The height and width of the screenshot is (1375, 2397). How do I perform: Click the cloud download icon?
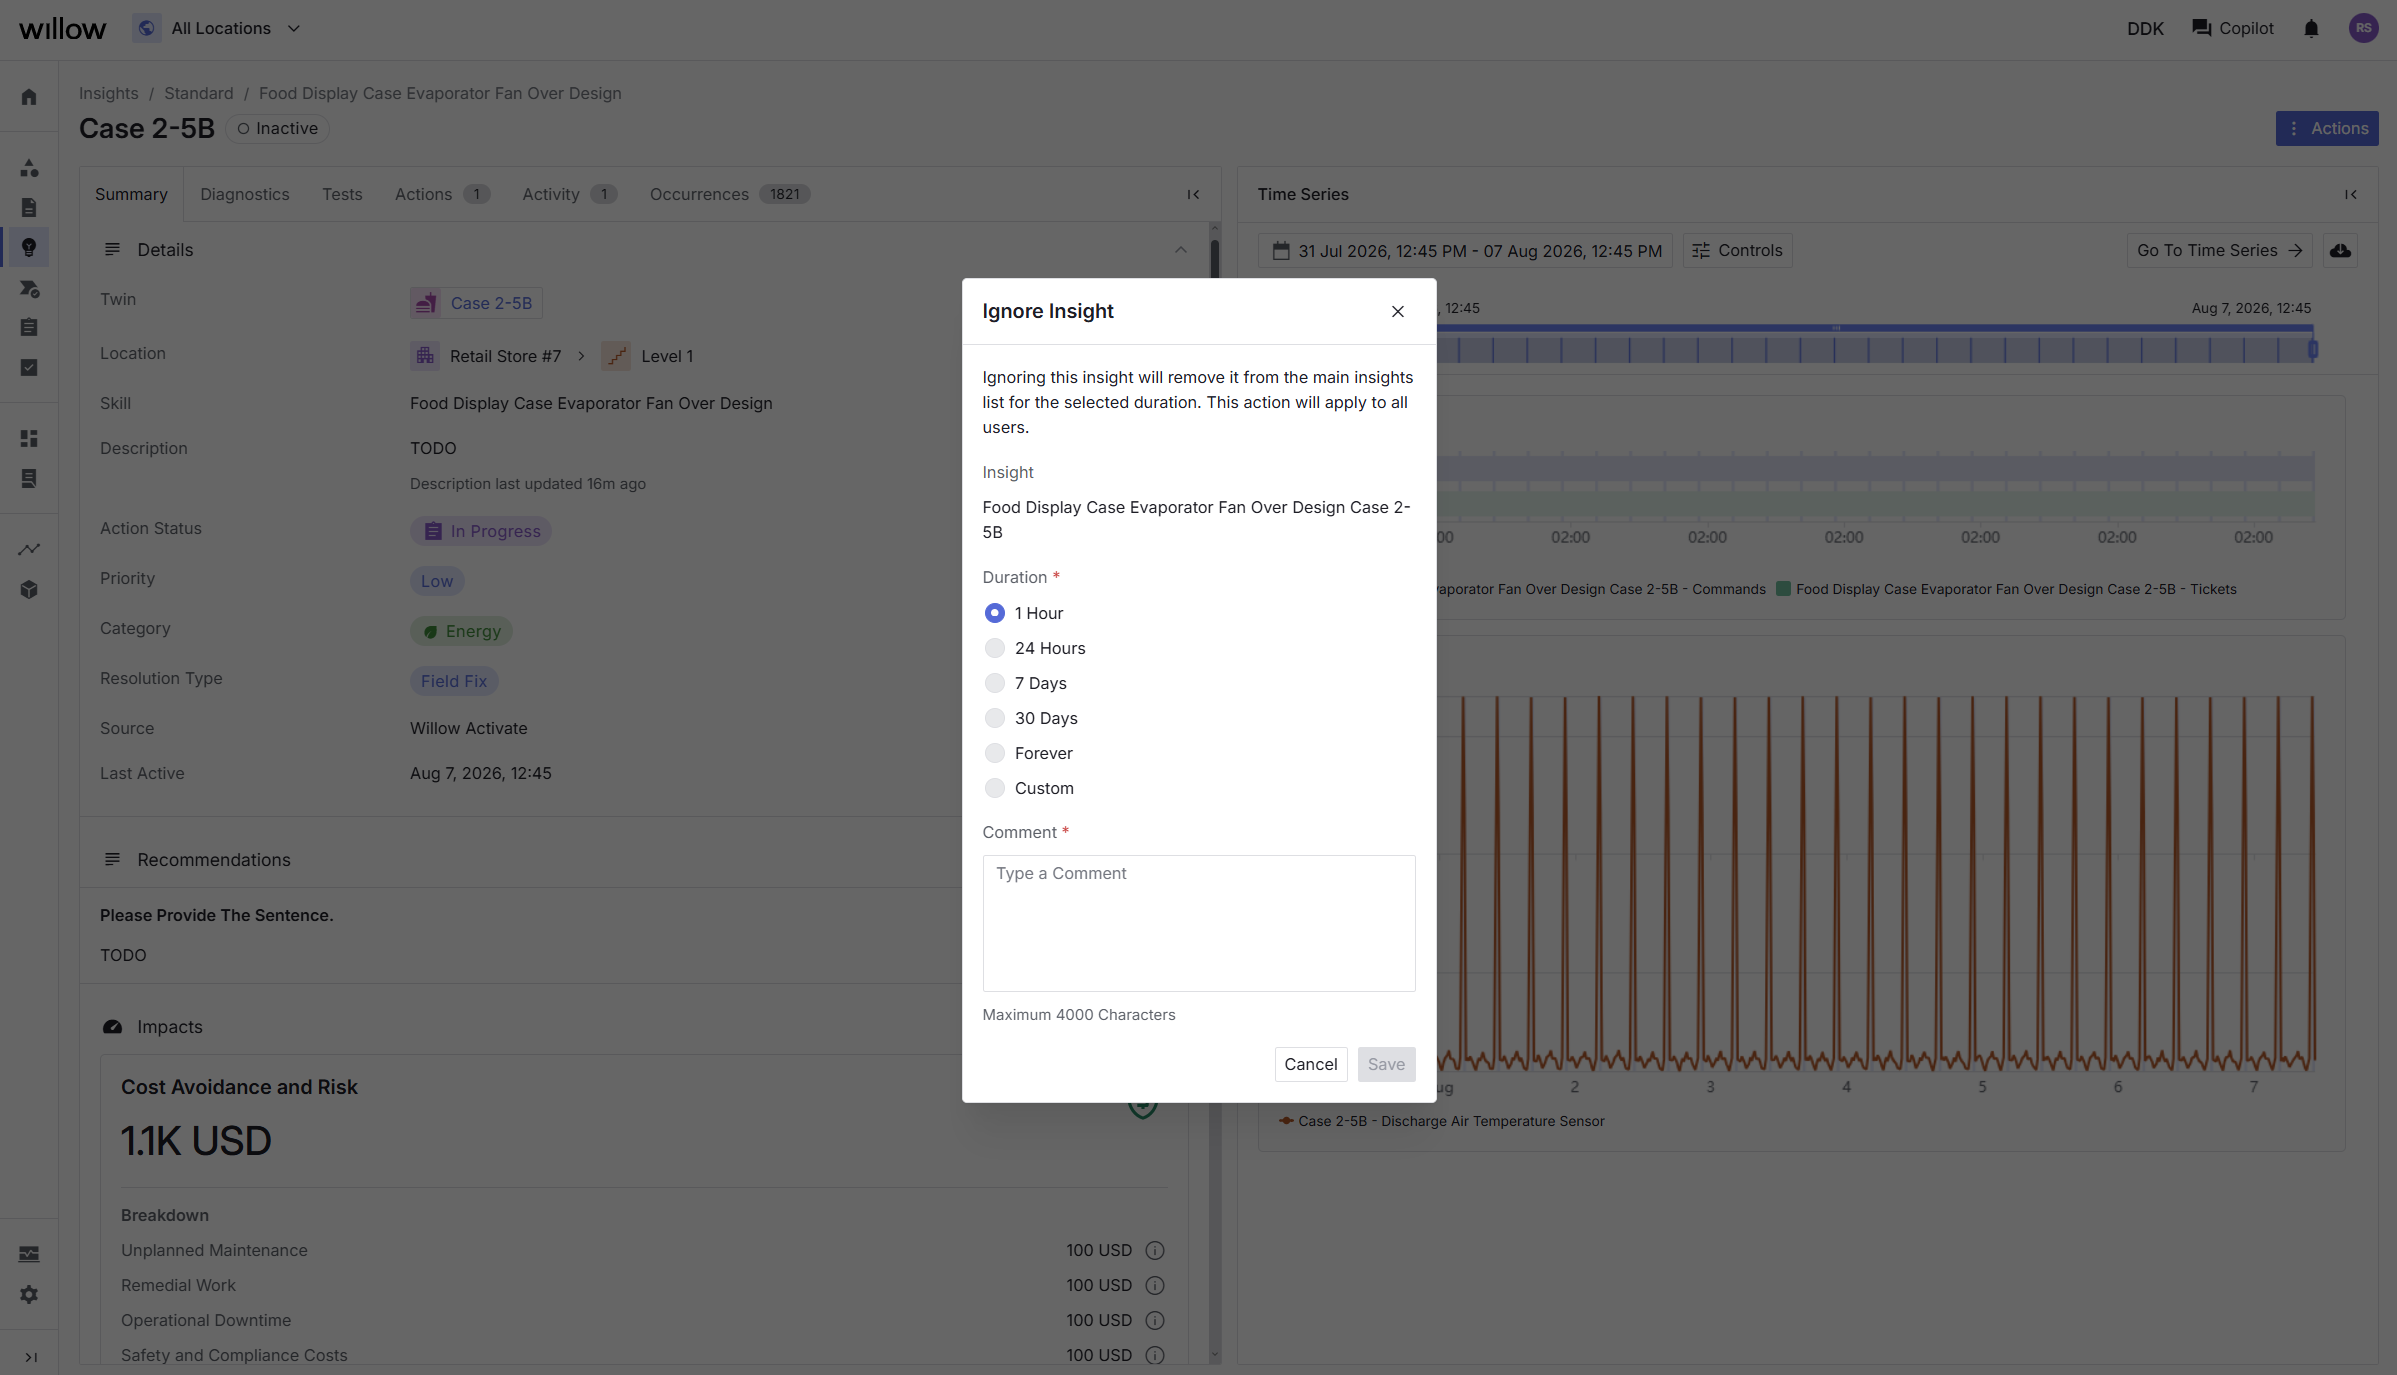[2340, 251]
